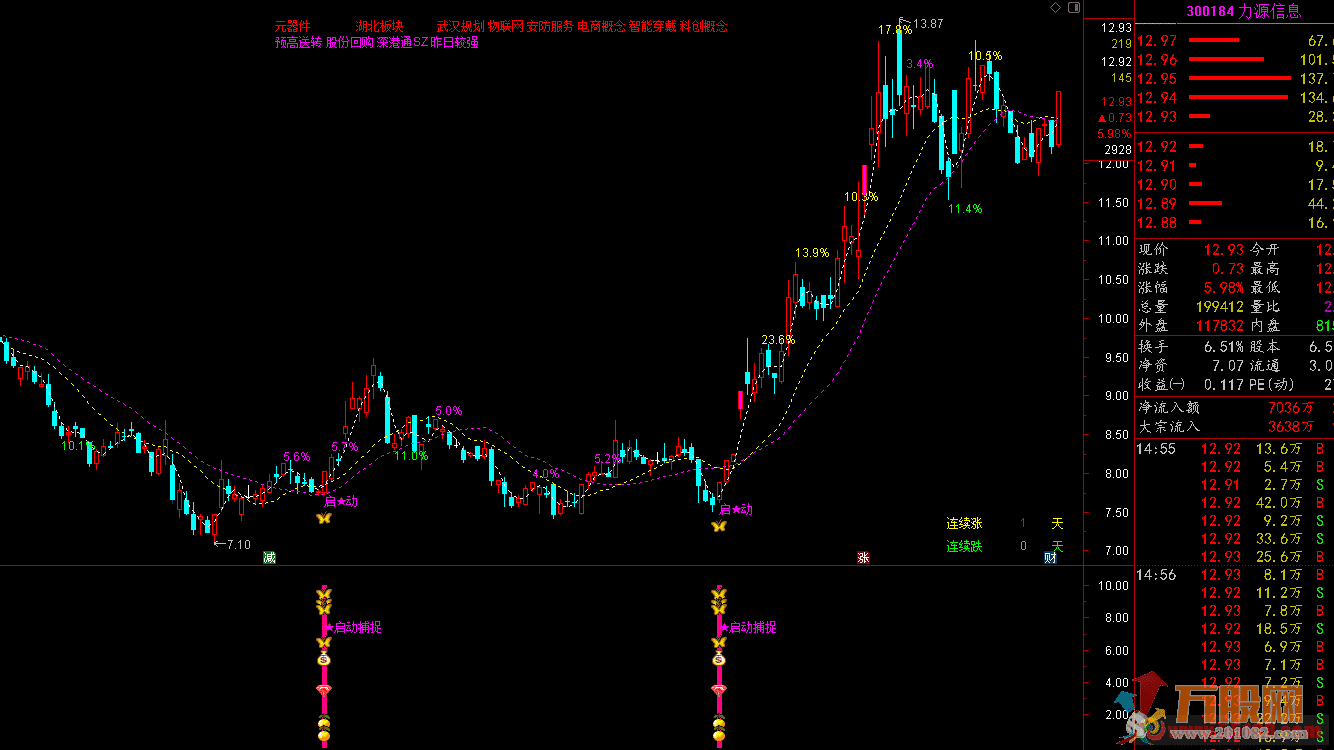
Task: Select the trade with 18.5万 volume
Action: (1235, 629)
